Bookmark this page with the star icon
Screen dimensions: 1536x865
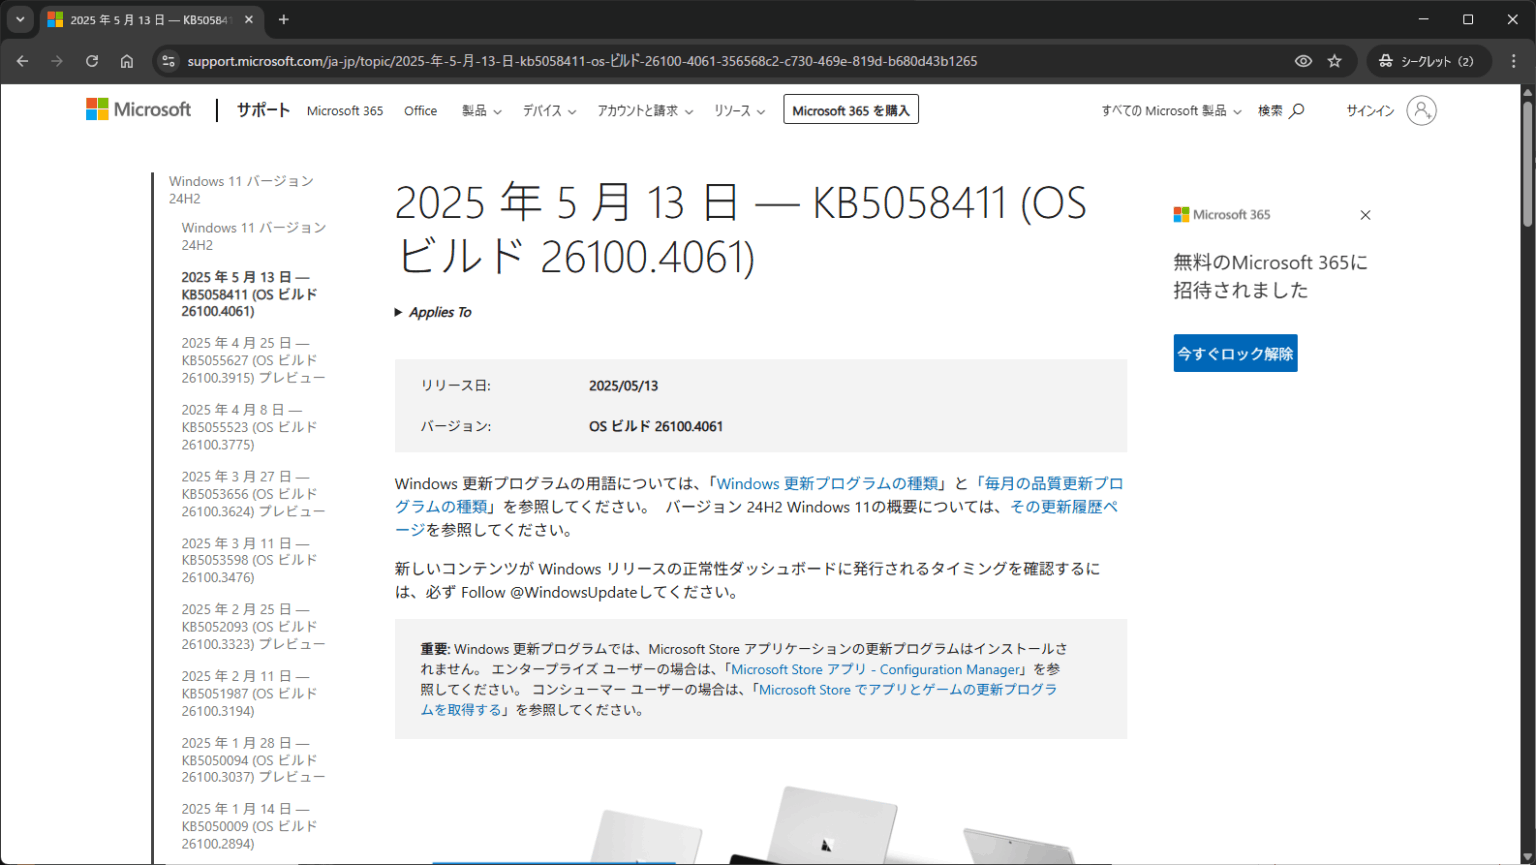click(1335, 61)
